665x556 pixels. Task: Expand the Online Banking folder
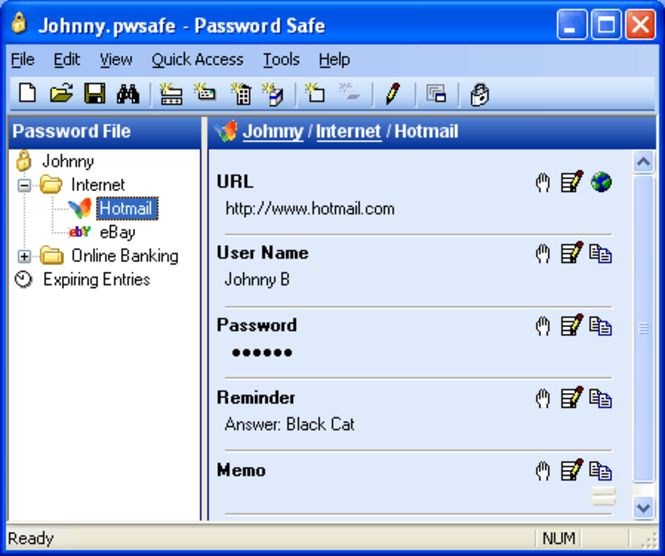click(x=24, y=256)
